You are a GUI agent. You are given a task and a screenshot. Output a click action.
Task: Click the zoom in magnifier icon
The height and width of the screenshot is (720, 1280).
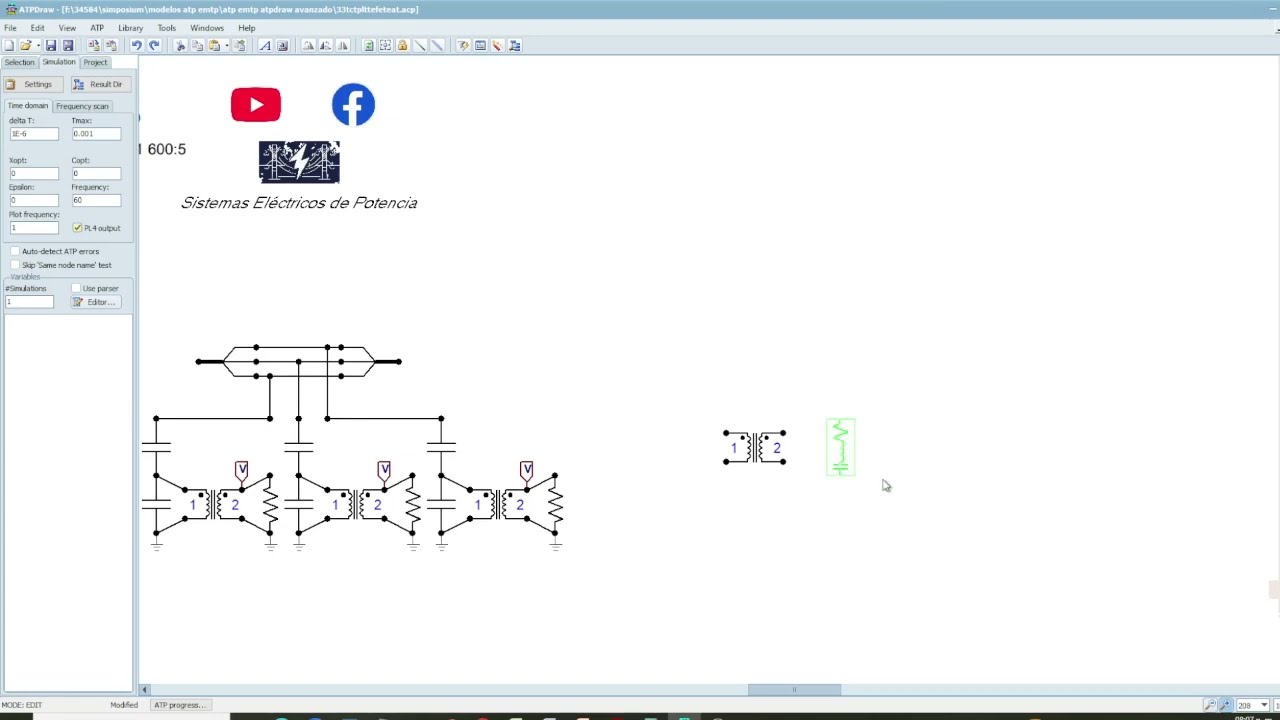(1225, 705)
